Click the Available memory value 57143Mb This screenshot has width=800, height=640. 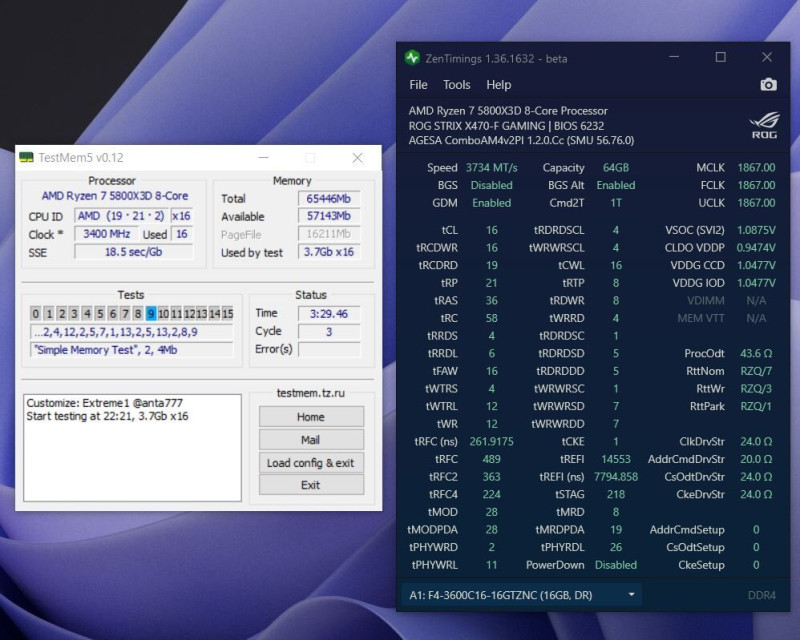[x=329, y=216]
